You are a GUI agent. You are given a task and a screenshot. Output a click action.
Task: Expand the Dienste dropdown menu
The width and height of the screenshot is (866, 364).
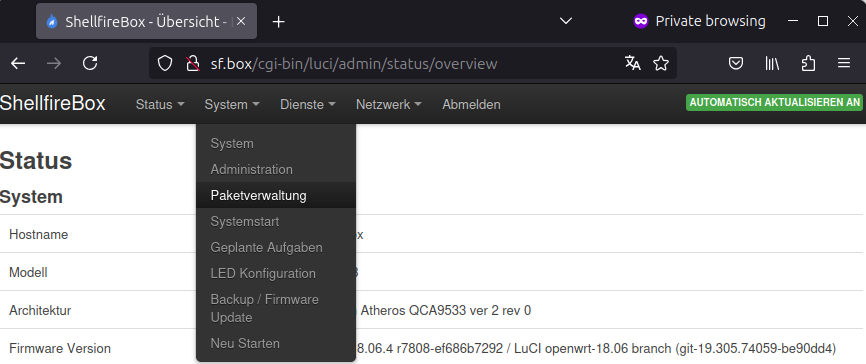(x=308, y=104)
